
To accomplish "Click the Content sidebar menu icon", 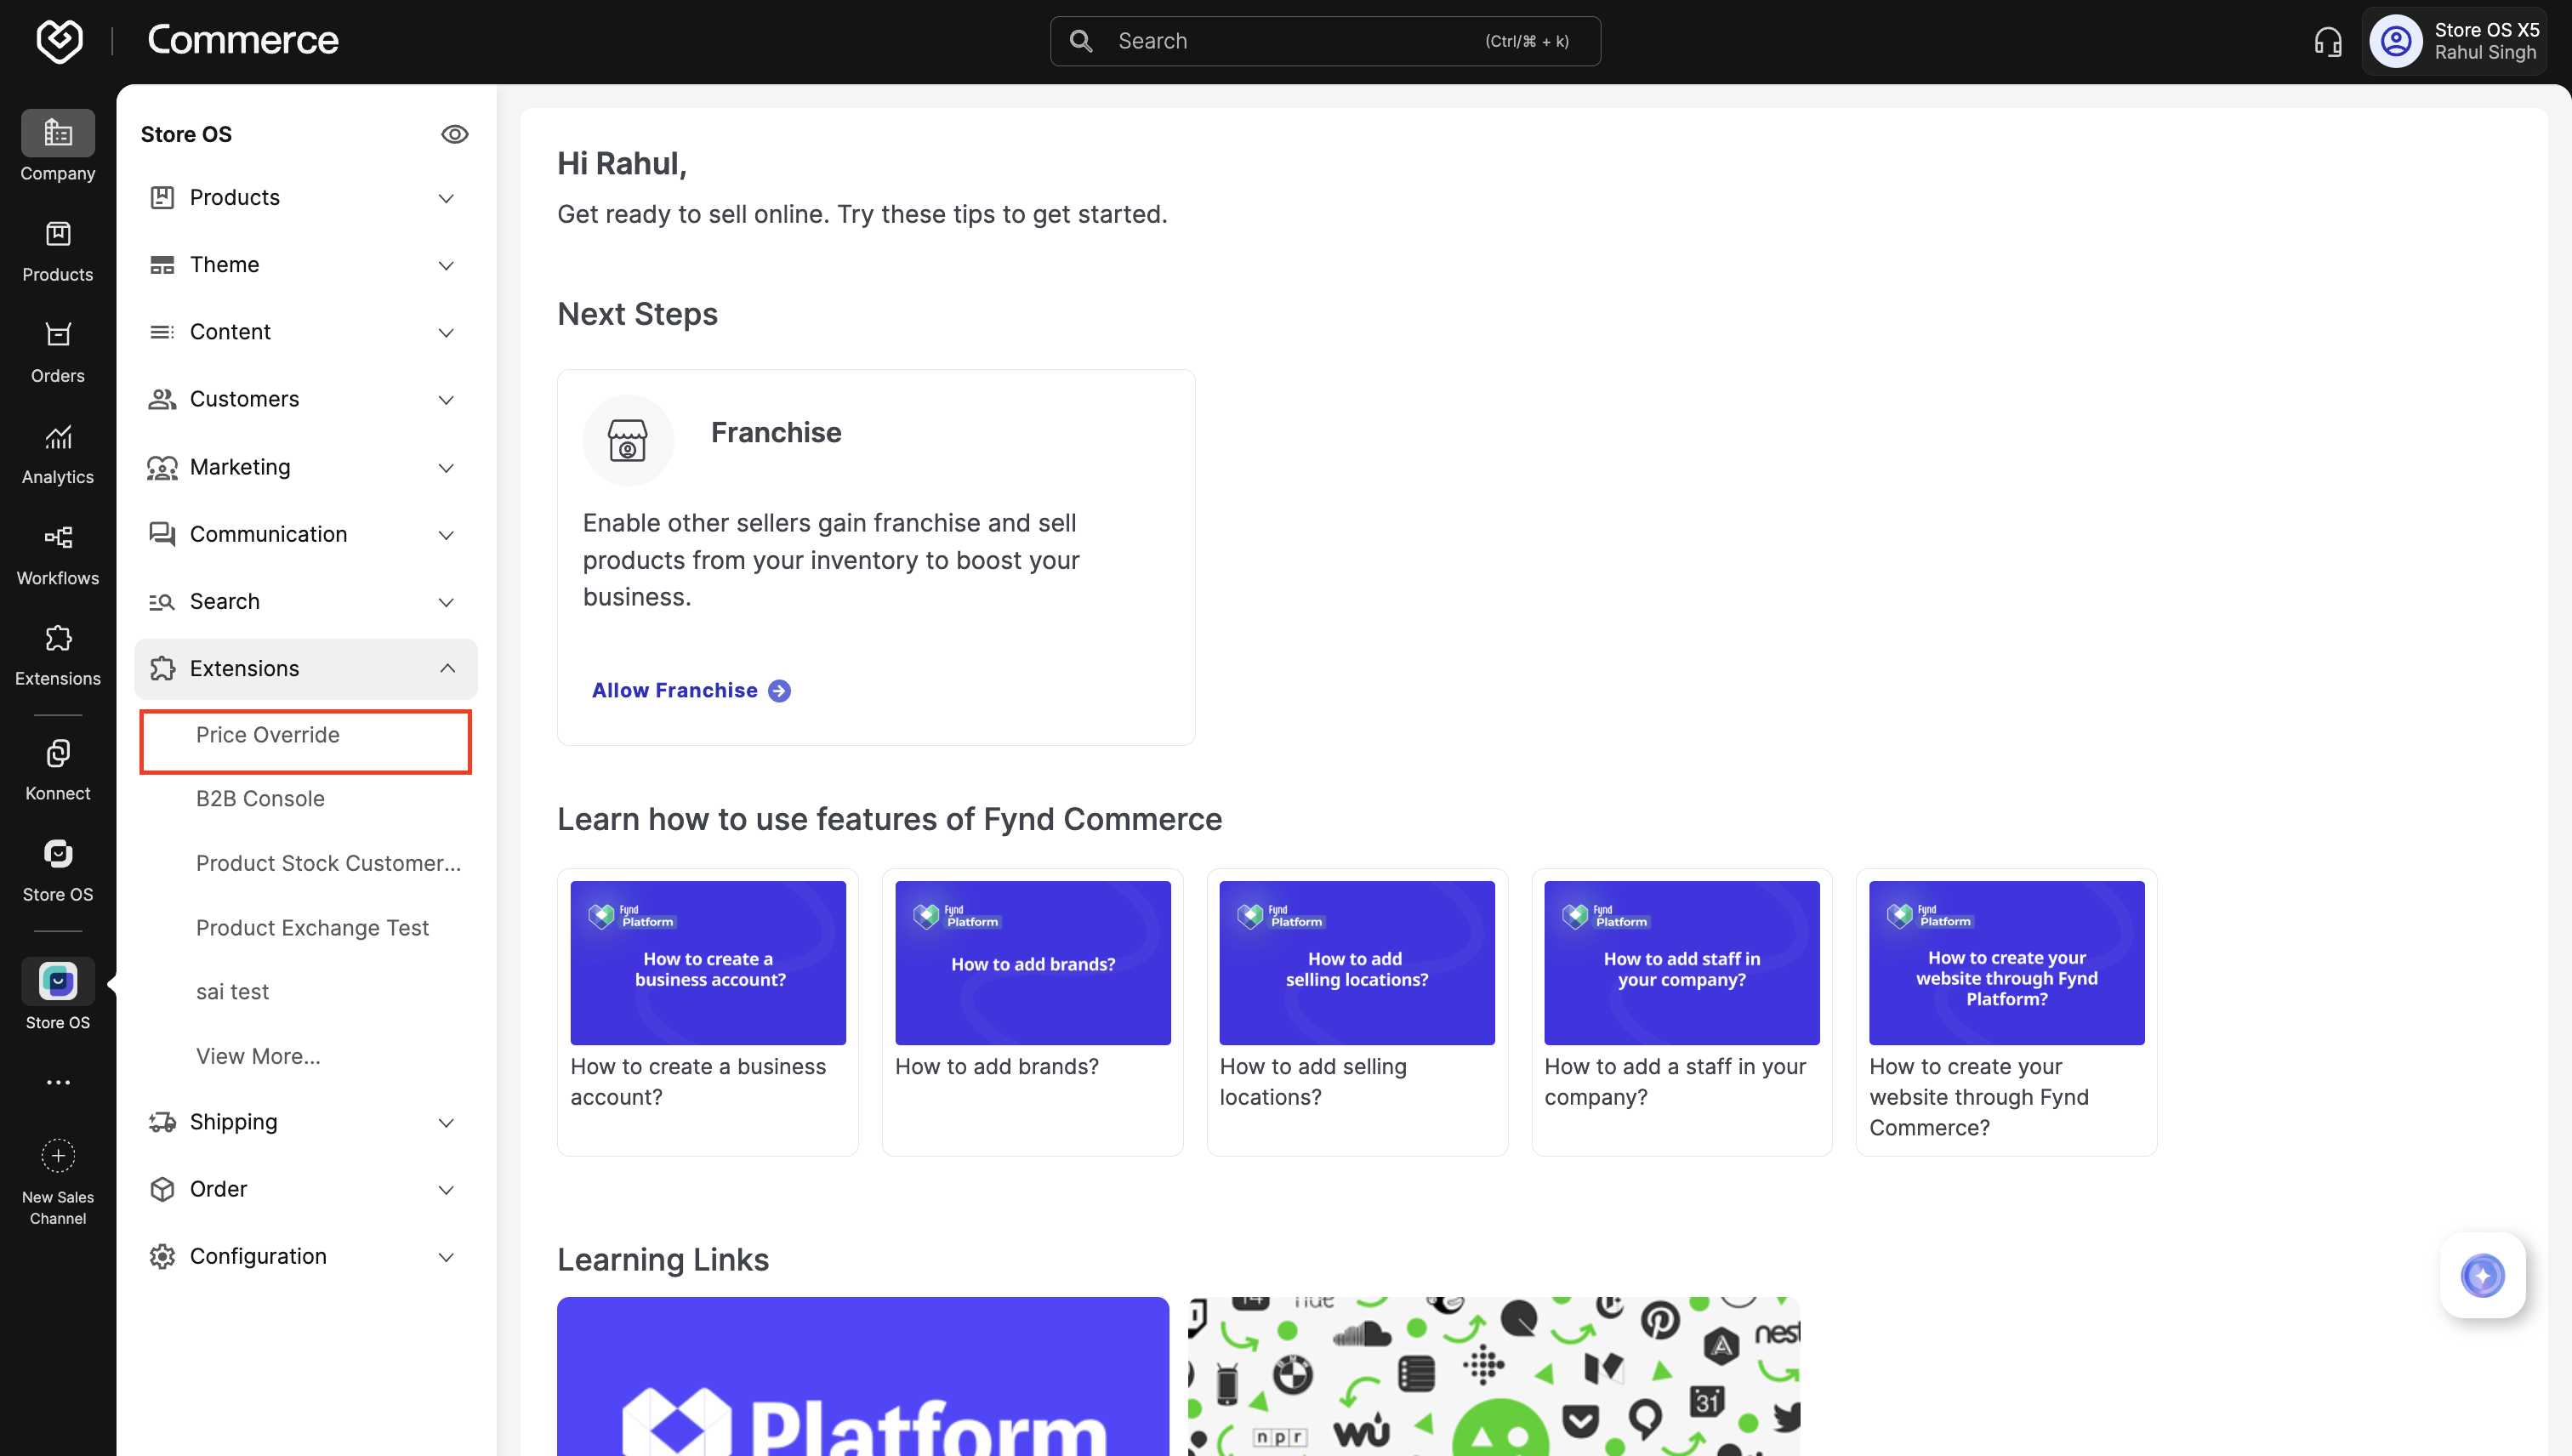I will (x=162, y=332).
